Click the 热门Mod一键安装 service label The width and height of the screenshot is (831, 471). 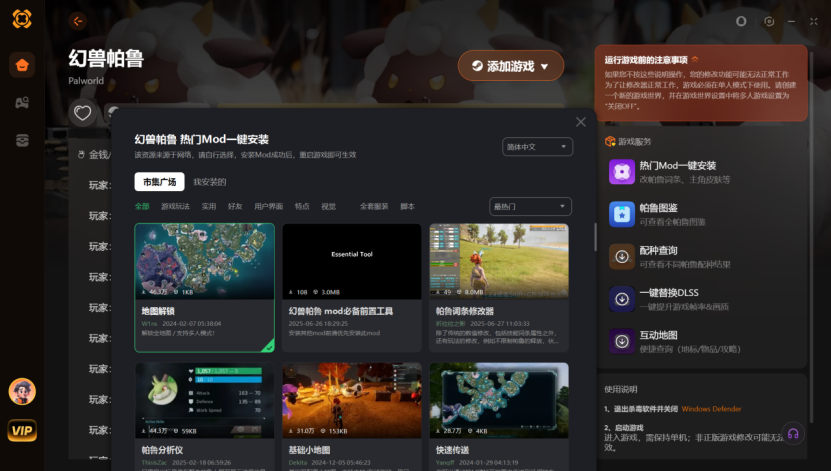pyautogui.click(x=678, y=166)
